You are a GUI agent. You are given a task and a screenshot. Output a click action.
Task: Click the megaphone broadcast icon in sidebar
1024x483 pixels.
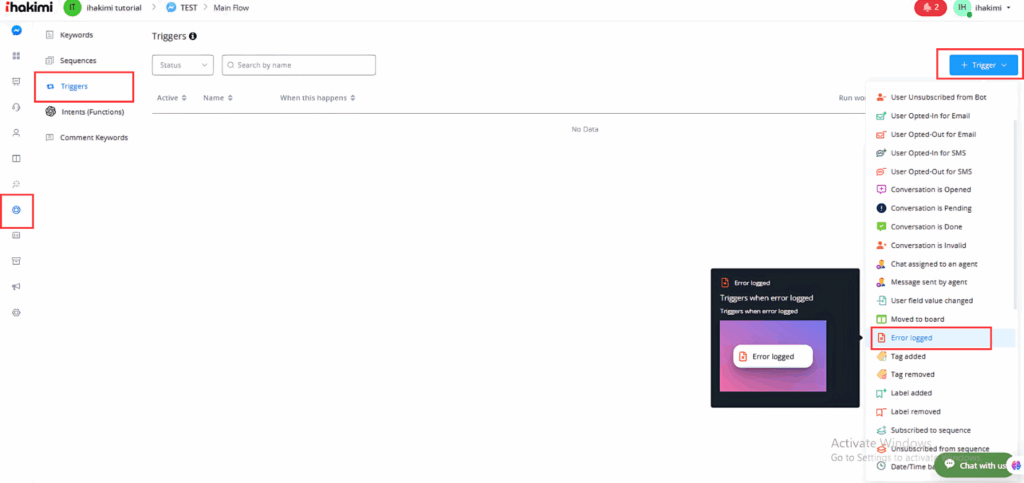point(16,287)
